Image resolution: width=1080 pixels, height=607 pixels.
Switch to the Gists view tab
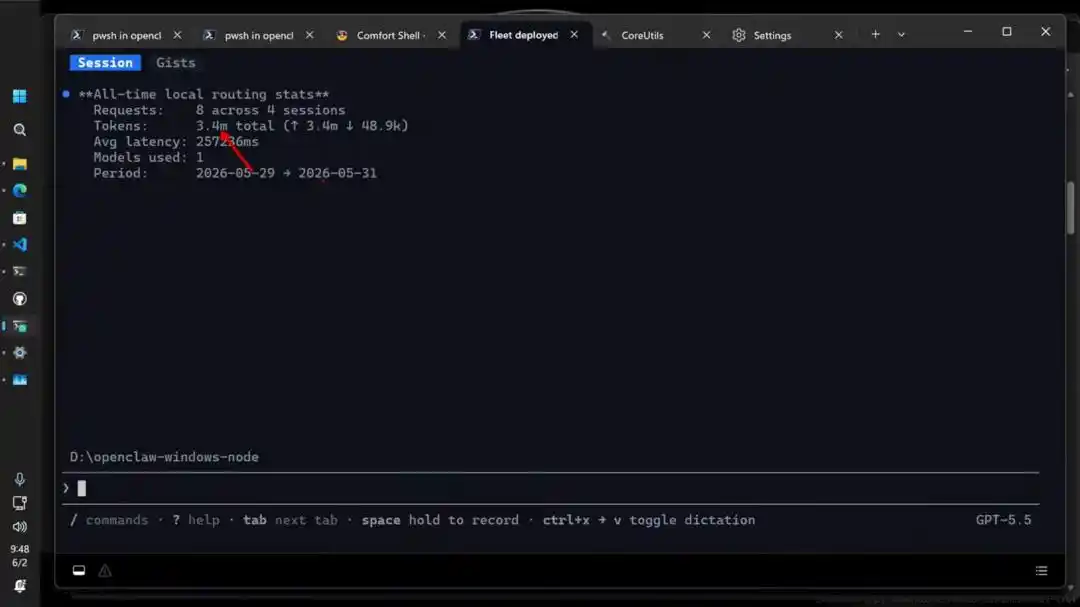(x=176, y=63)
